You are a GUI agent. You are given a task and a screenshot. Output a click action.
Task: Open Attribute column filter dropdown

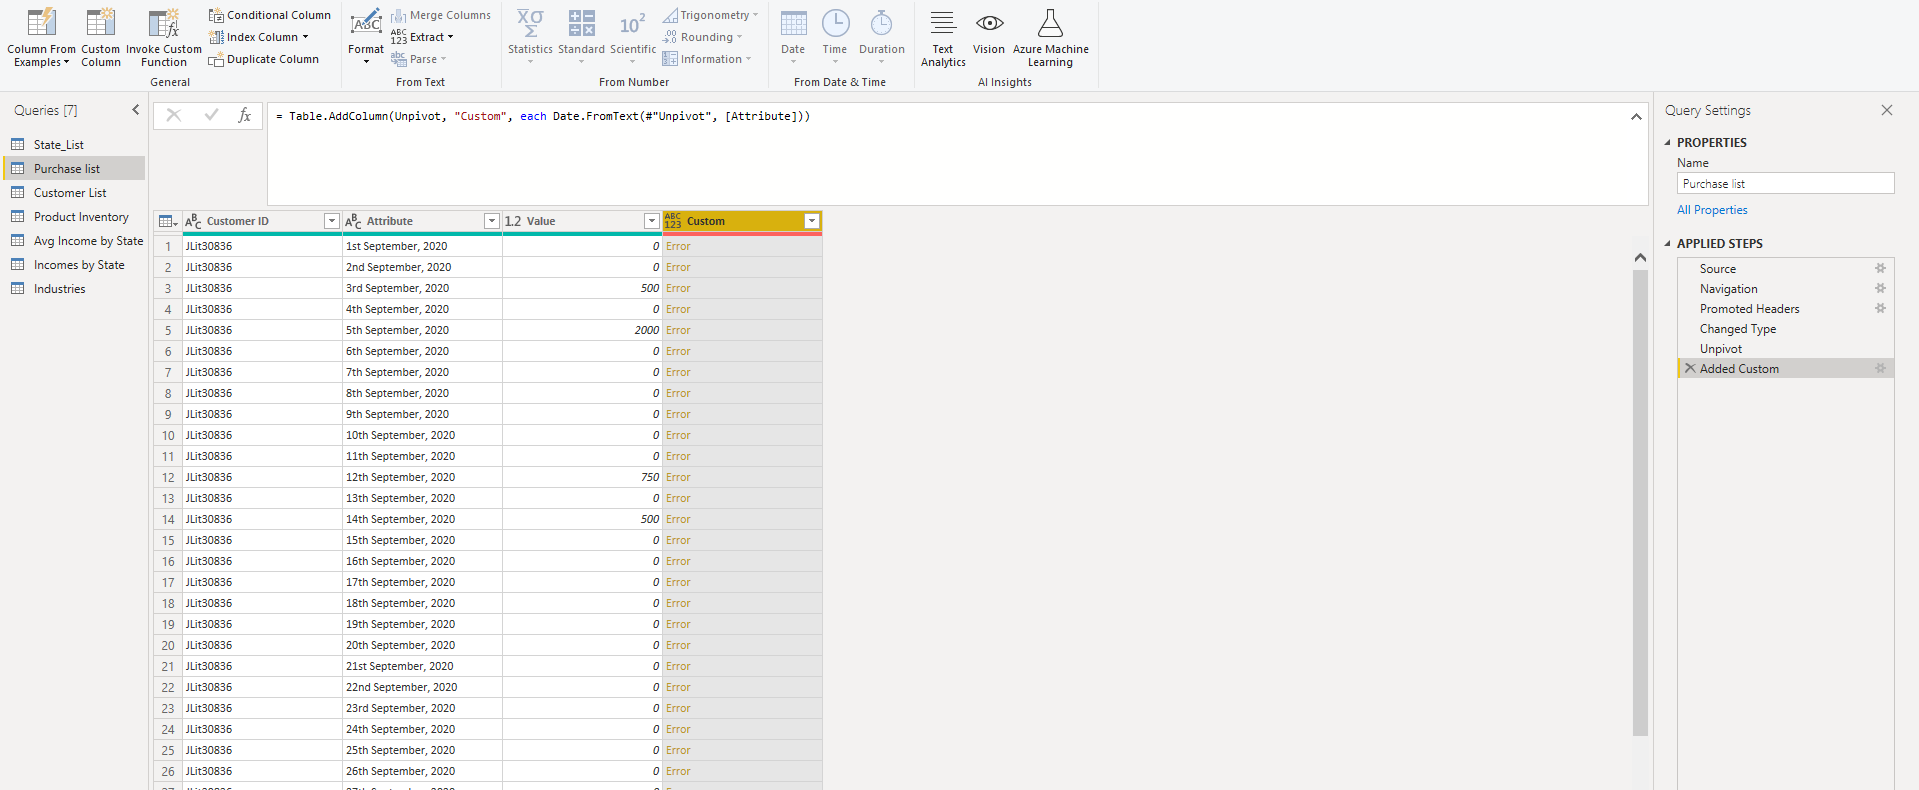point(491,221)
